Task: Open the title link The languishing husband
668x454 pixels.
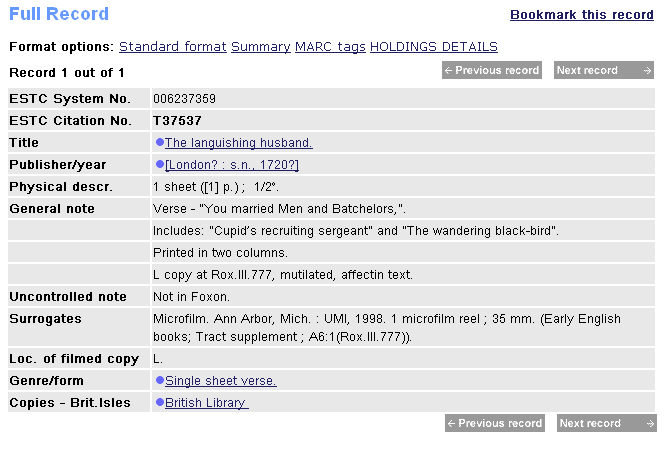Action: click(239, 142)
